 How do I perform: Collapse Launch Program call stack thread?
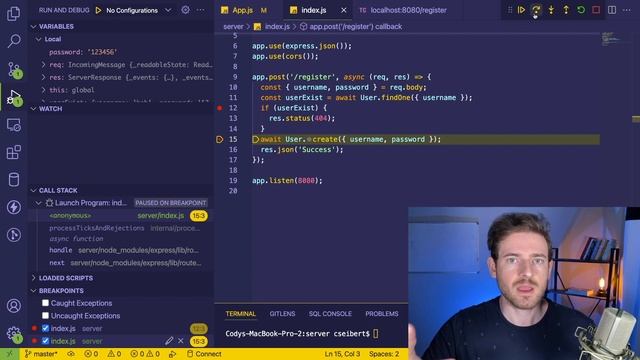38,203
